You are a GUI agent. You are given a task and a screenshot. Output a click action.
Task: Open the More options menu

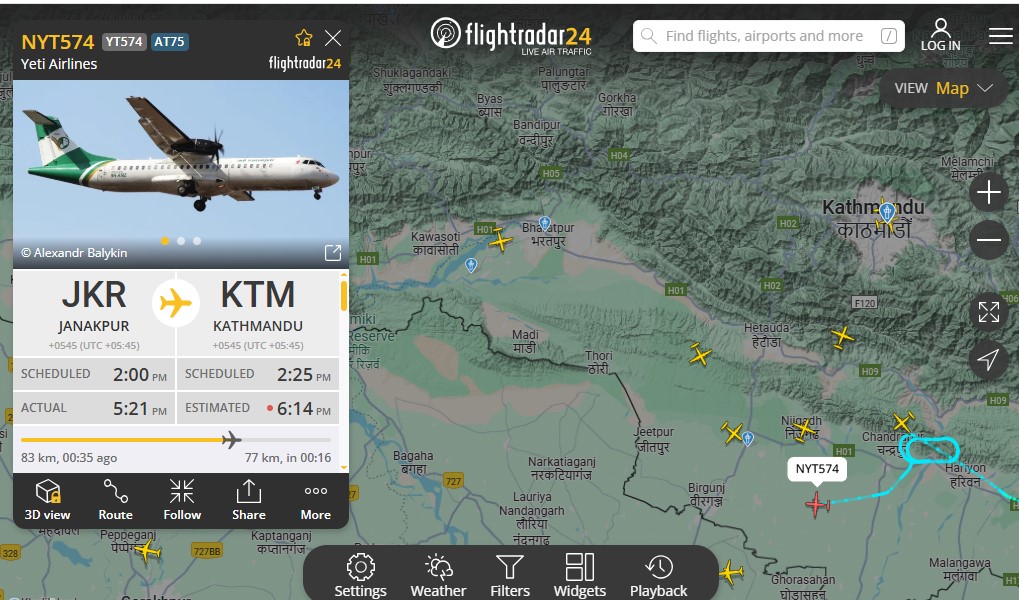click(x=316, y=500)
